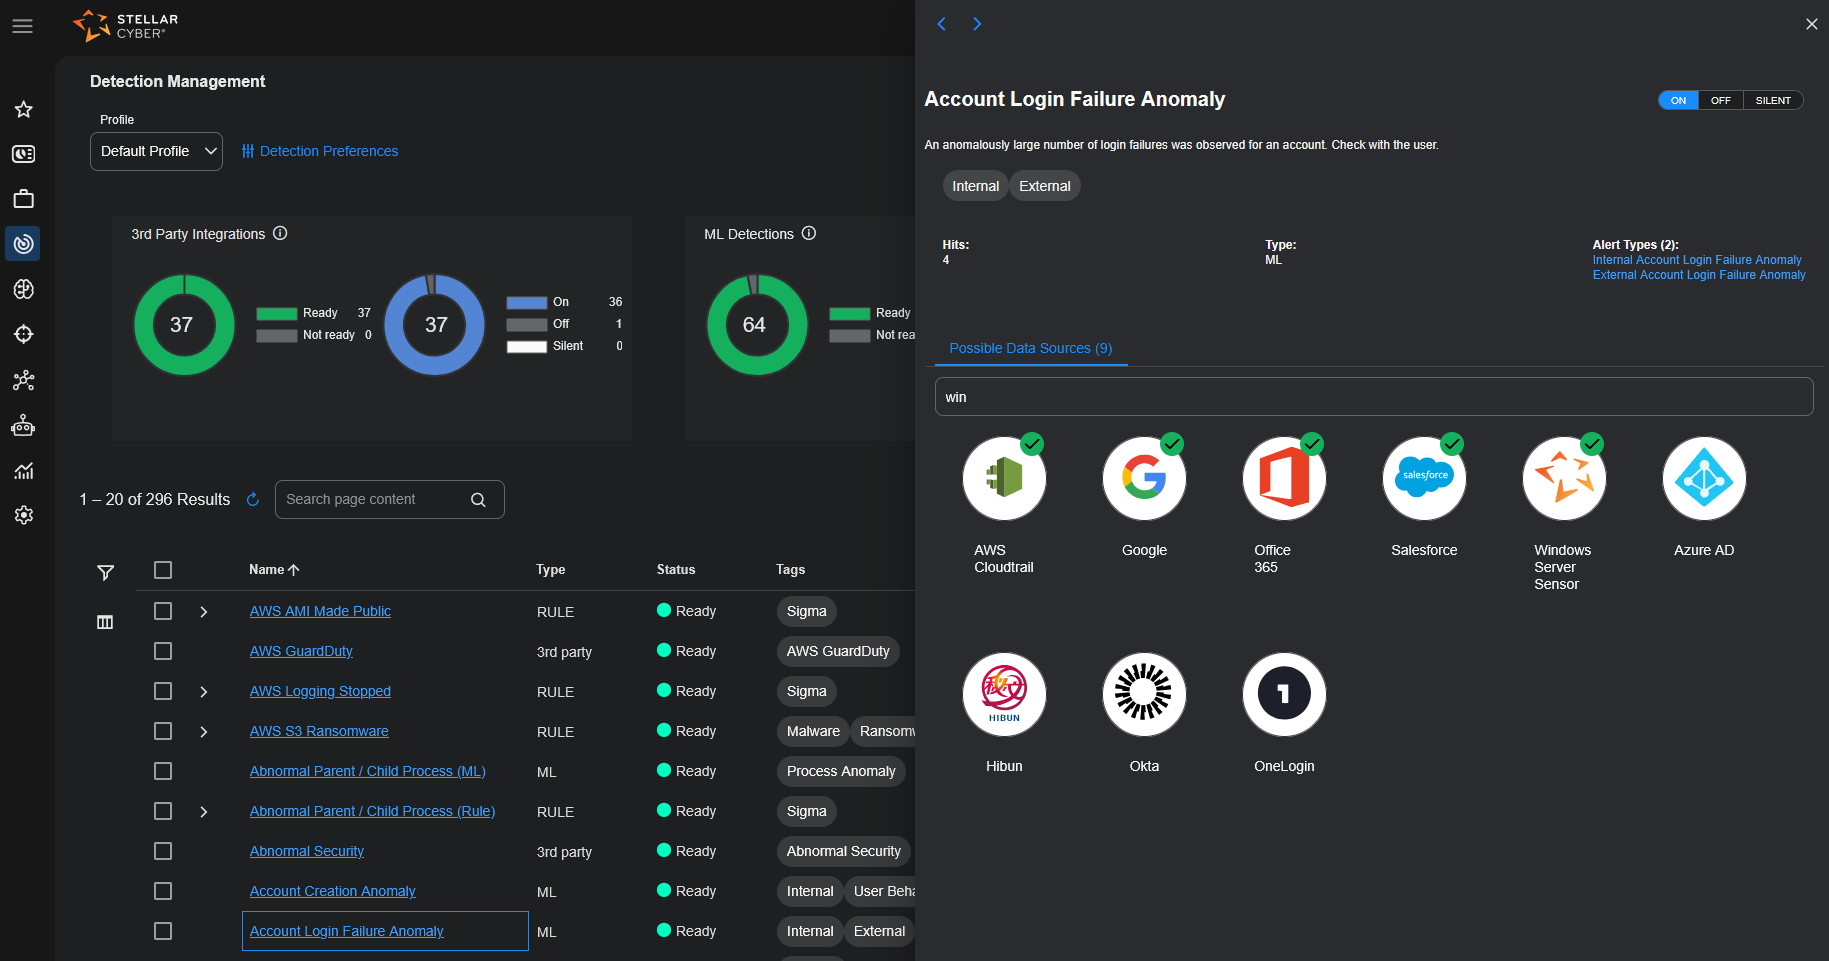1829x961 pixels.
Task: Check the Account Login Failure Anomaly row
Action: pyautogui.click(x=163, y=931)
